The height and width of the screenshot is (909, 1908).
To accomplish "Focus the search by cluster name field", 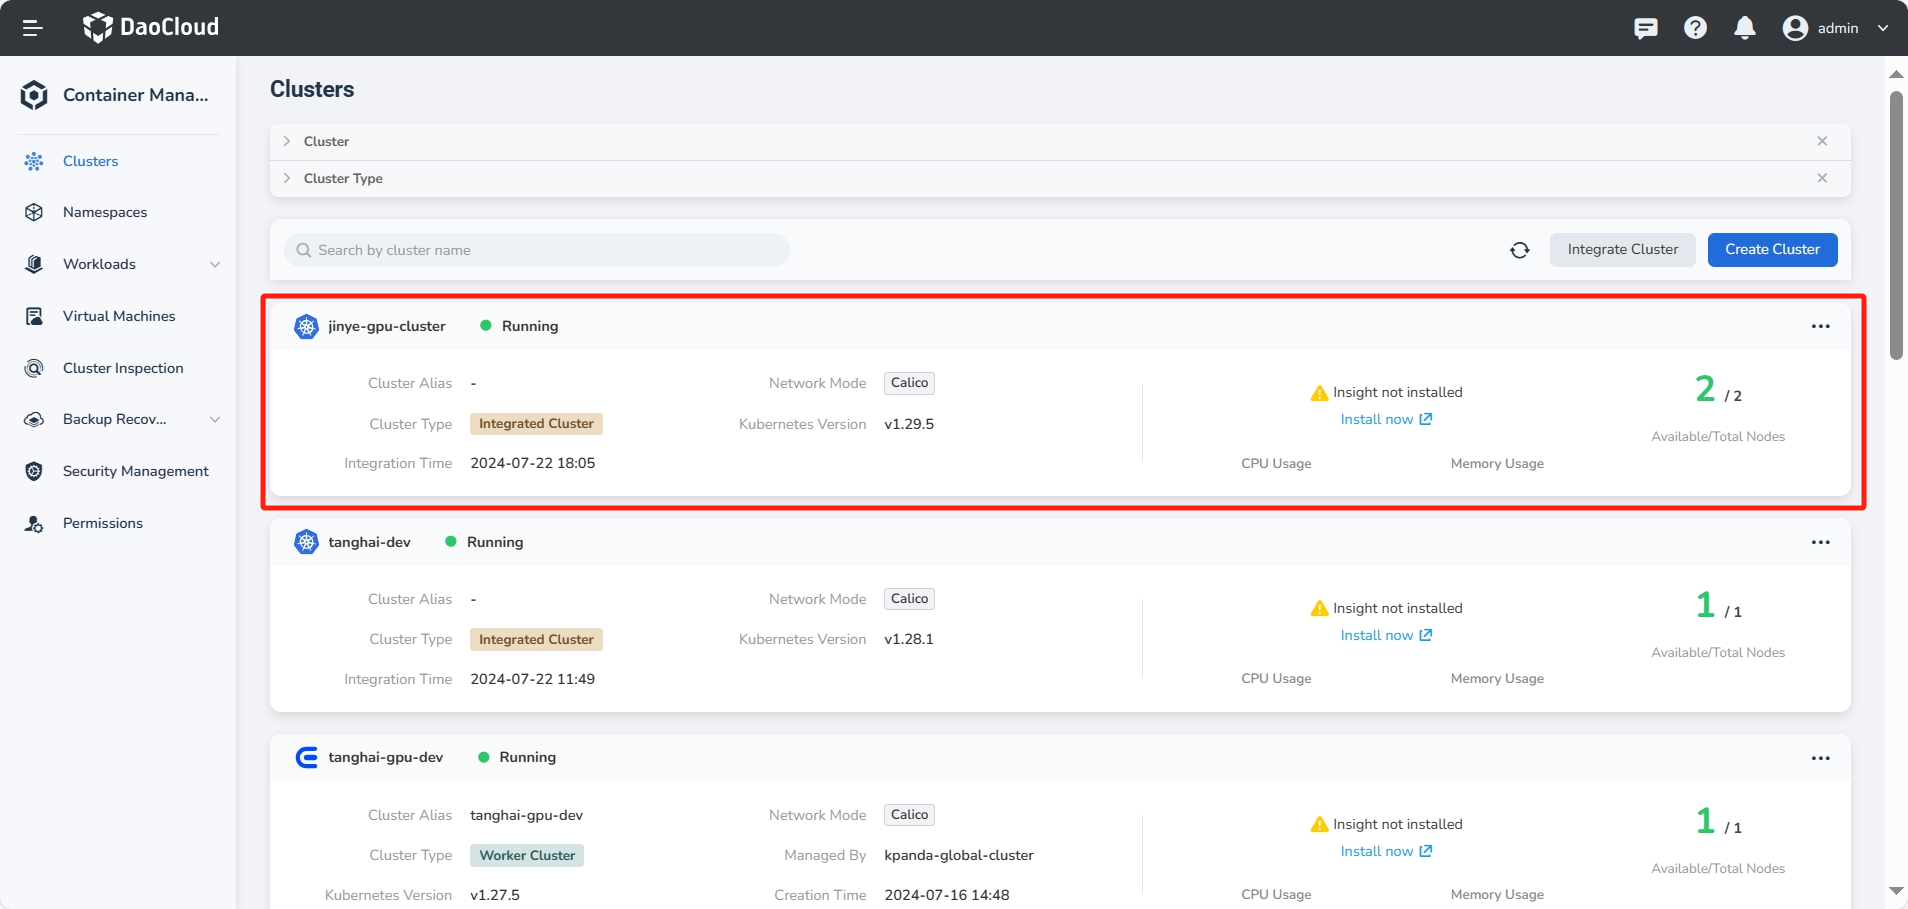I will pos(540,250).
